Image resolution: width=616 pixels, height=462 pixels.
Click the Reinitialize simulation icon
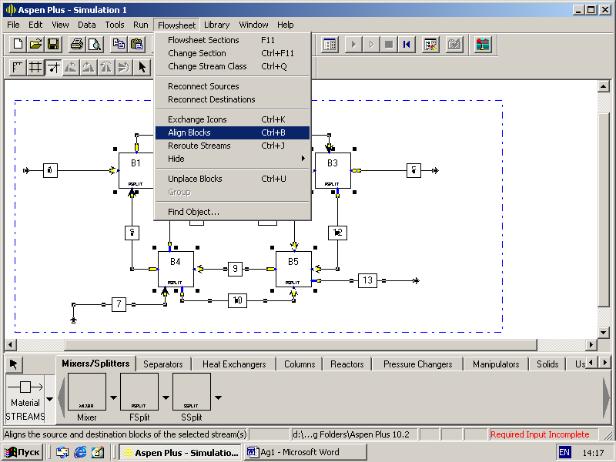tap(406, 44)
